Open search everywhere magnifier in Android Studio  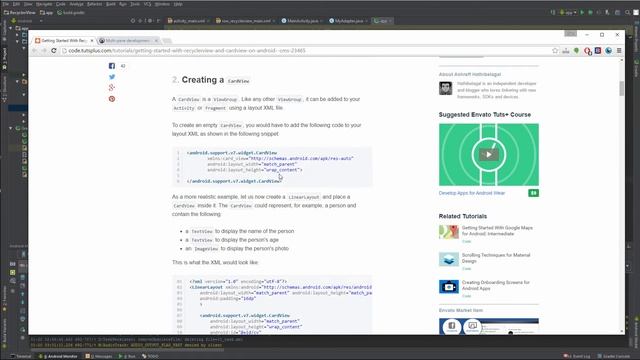[627, 13]
